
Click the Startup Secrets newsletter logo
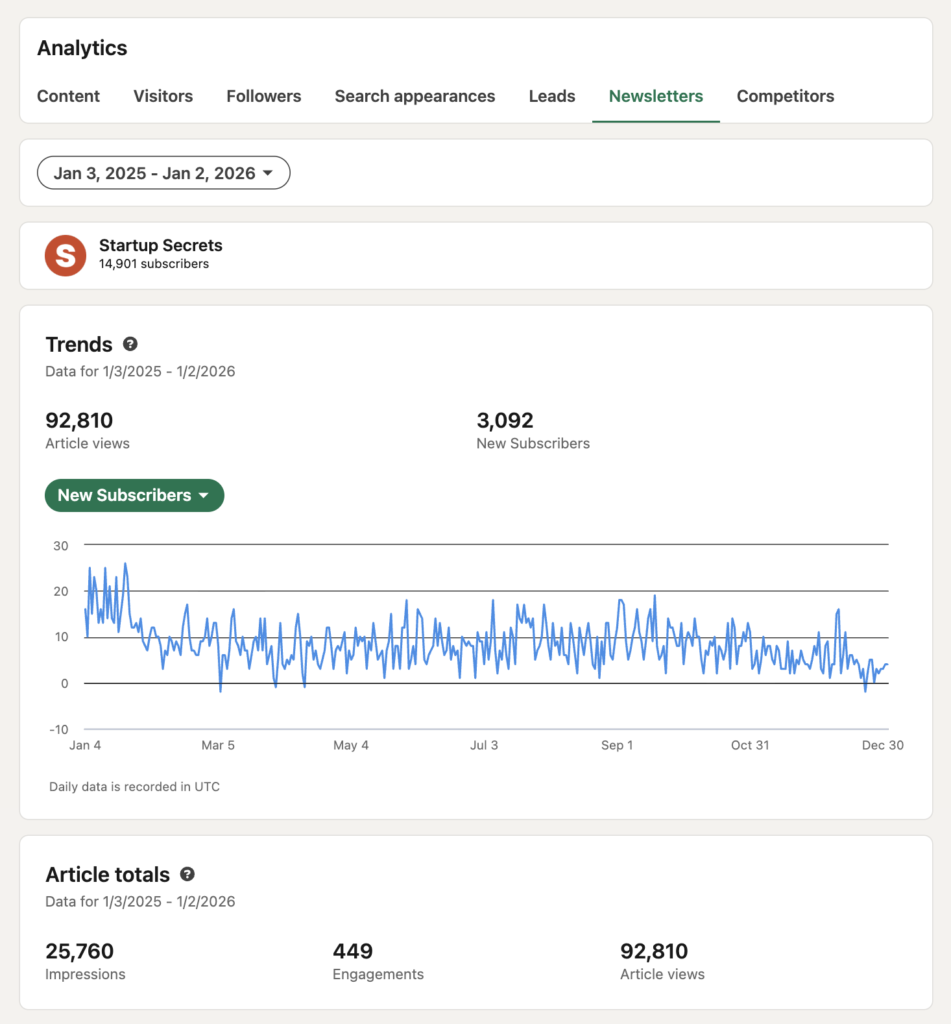coord(65,255)
